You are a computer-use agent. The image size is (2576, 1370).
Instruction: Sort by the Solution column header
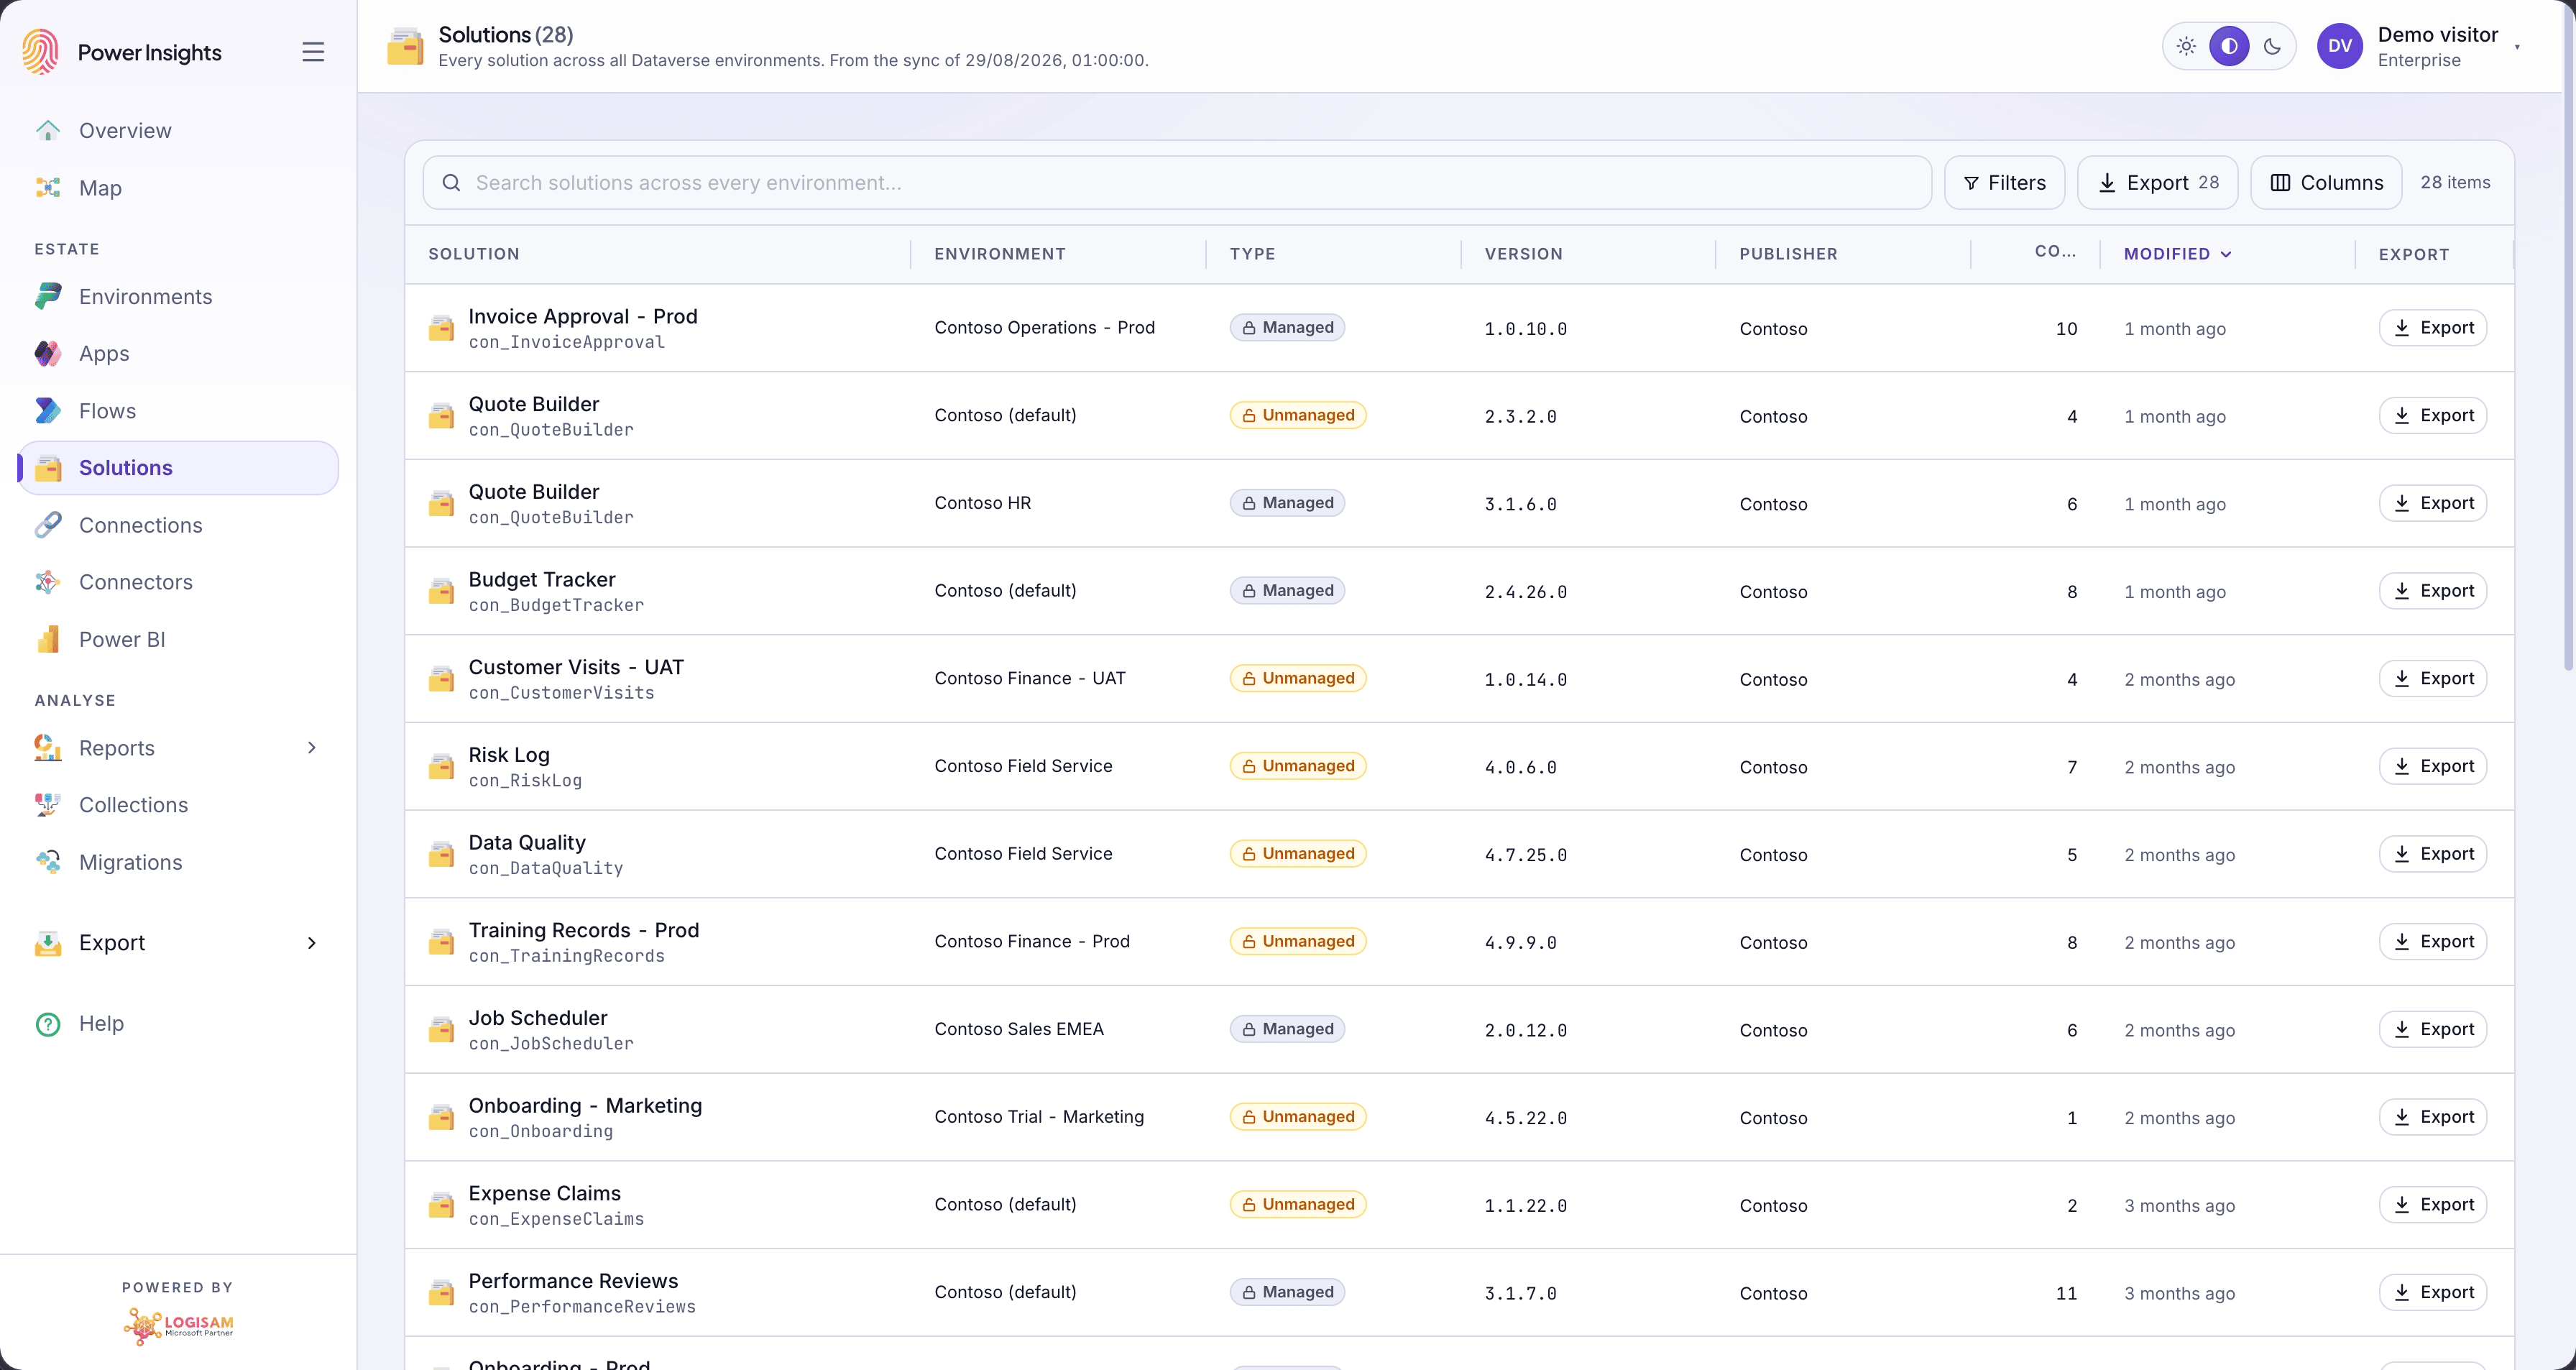(x=474, y=254)
